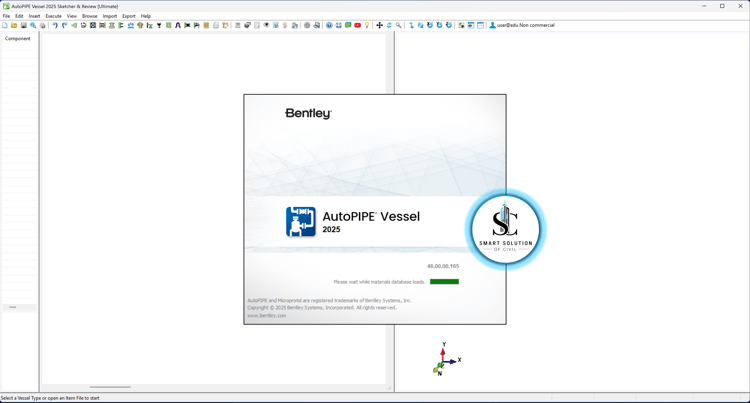Select the four-arrow pan tool
Screen dimensions: 750x403
pos(379,25)
